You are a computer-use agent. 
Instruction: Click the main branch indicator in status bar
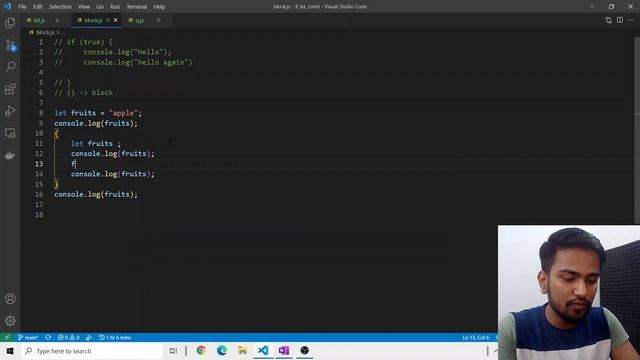28,338
